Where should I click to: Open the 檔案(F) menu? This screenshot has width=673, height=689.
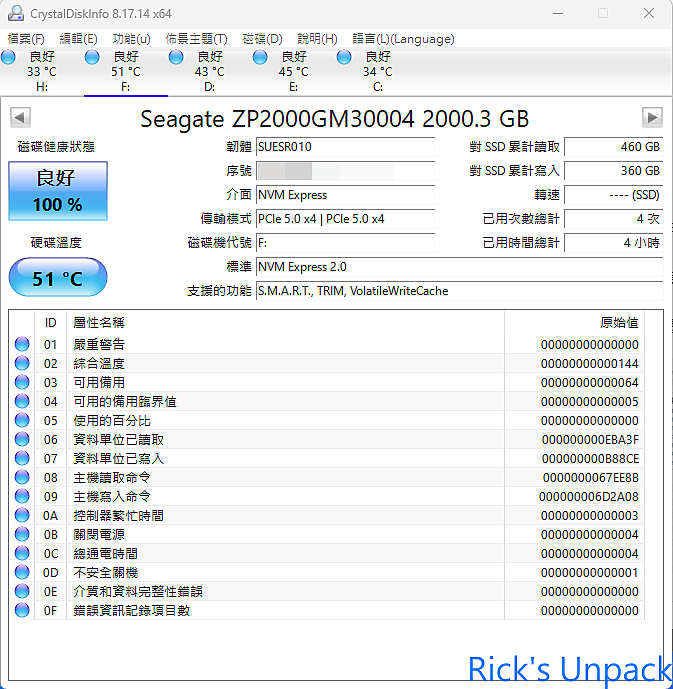(x=26, y=39)
